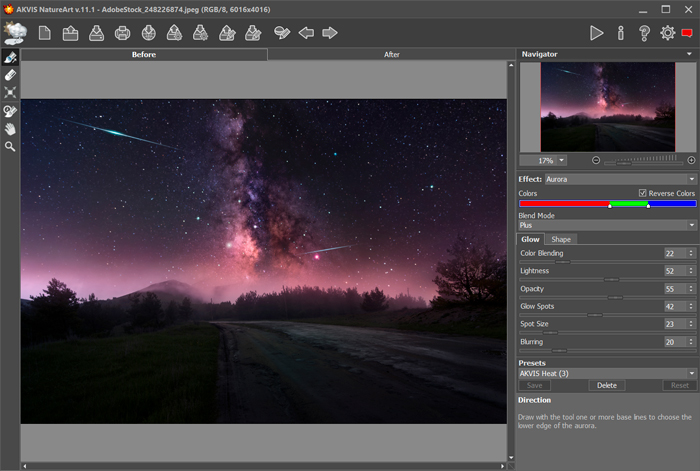Redo with the right arrow icon
Viewport: 700px width, 471px height.
point(330,33)
